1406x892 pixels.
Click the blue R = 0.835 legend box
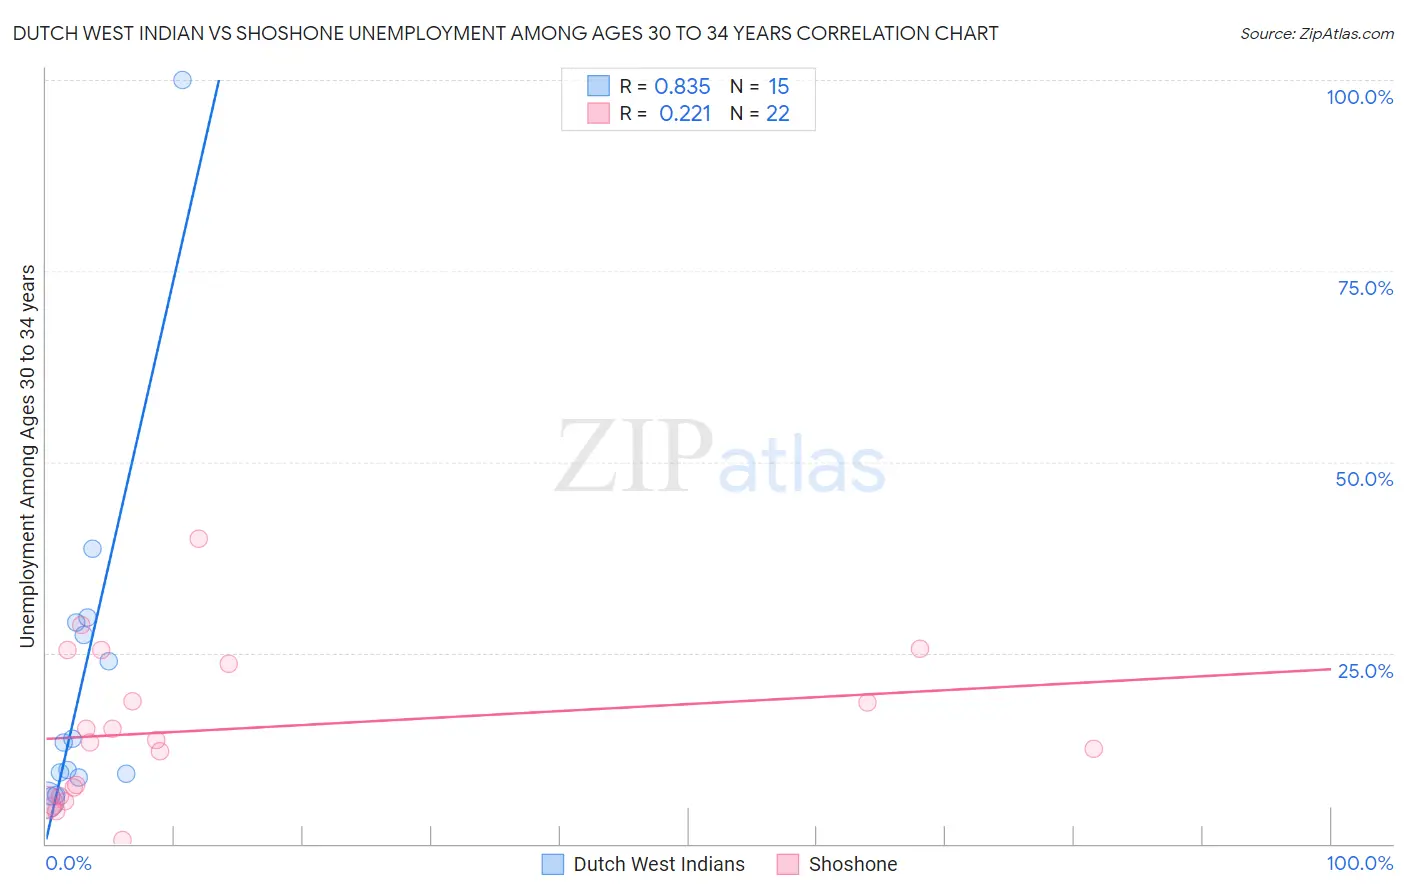pos(598,86)
